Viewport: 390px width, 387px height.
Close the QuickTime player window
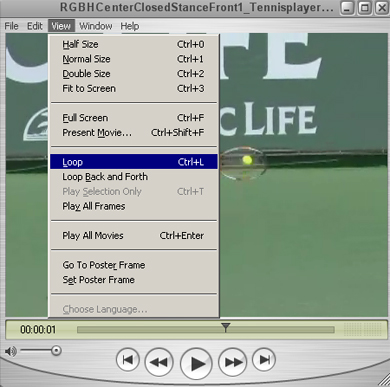tap(382, 8)
